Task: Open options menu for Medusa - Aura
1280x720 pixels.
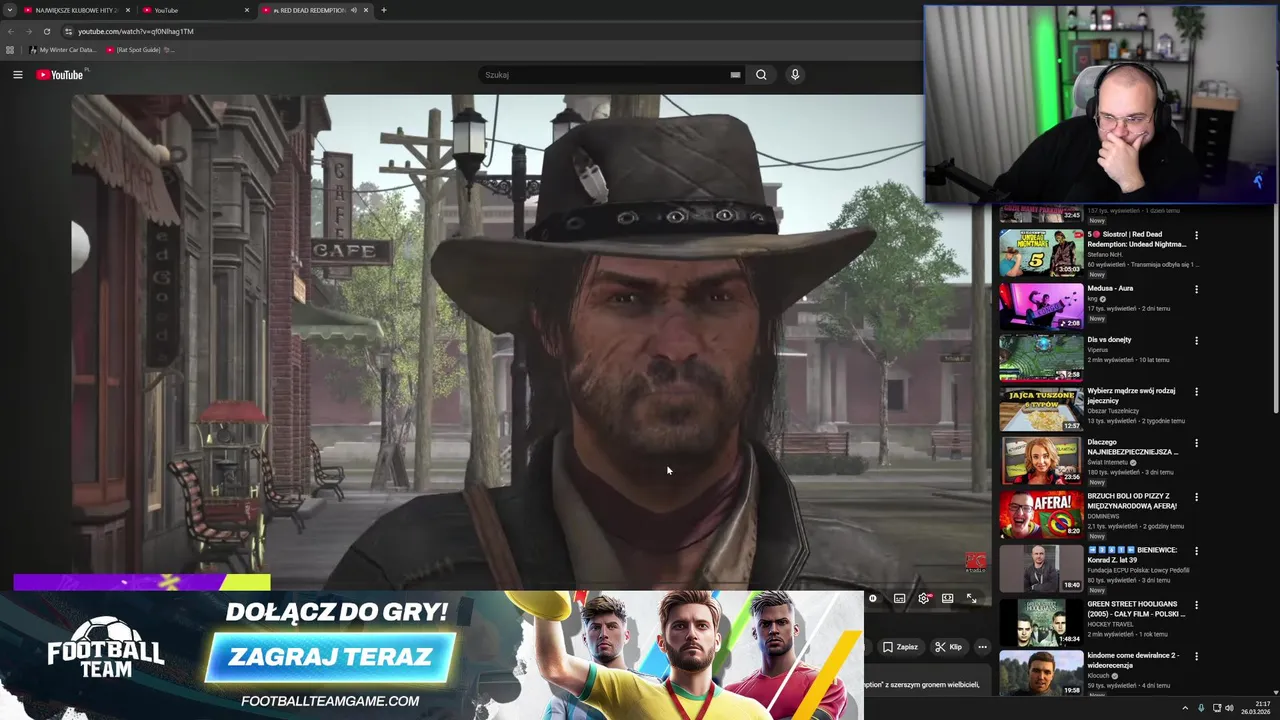Action: tap(1196, 289)
